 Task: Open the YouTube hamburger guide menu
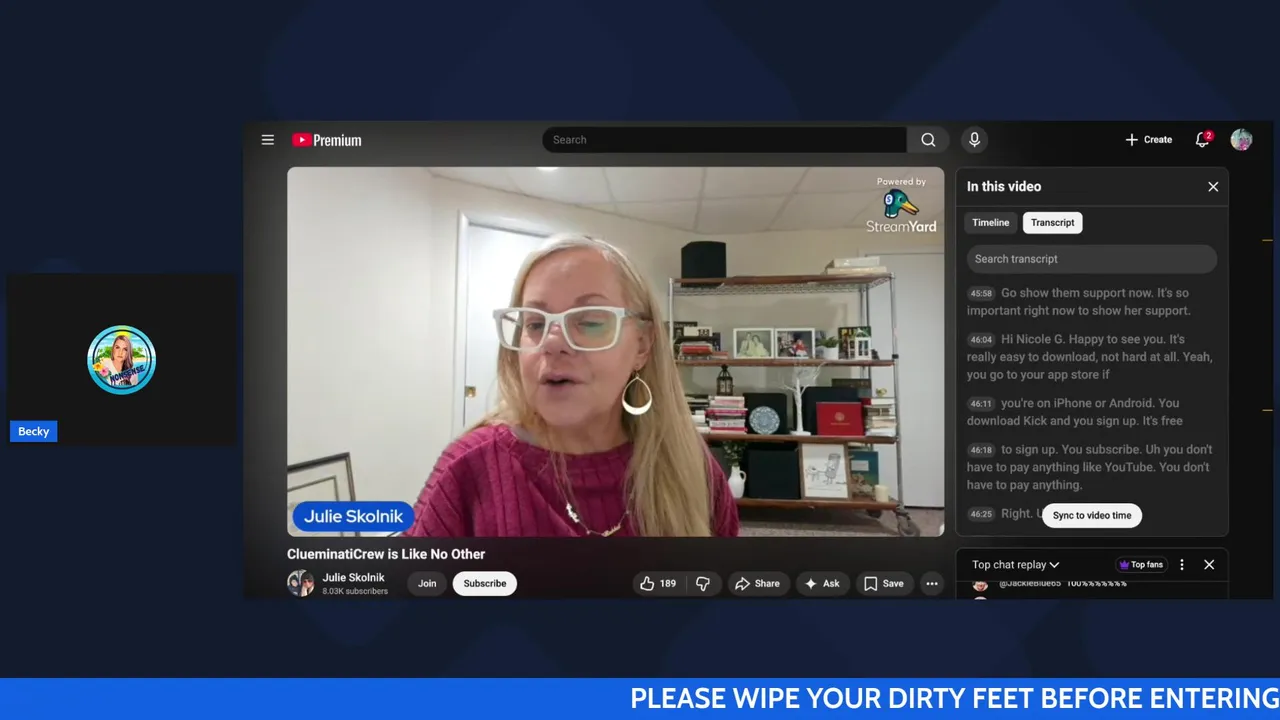click(x=267, y=140)
